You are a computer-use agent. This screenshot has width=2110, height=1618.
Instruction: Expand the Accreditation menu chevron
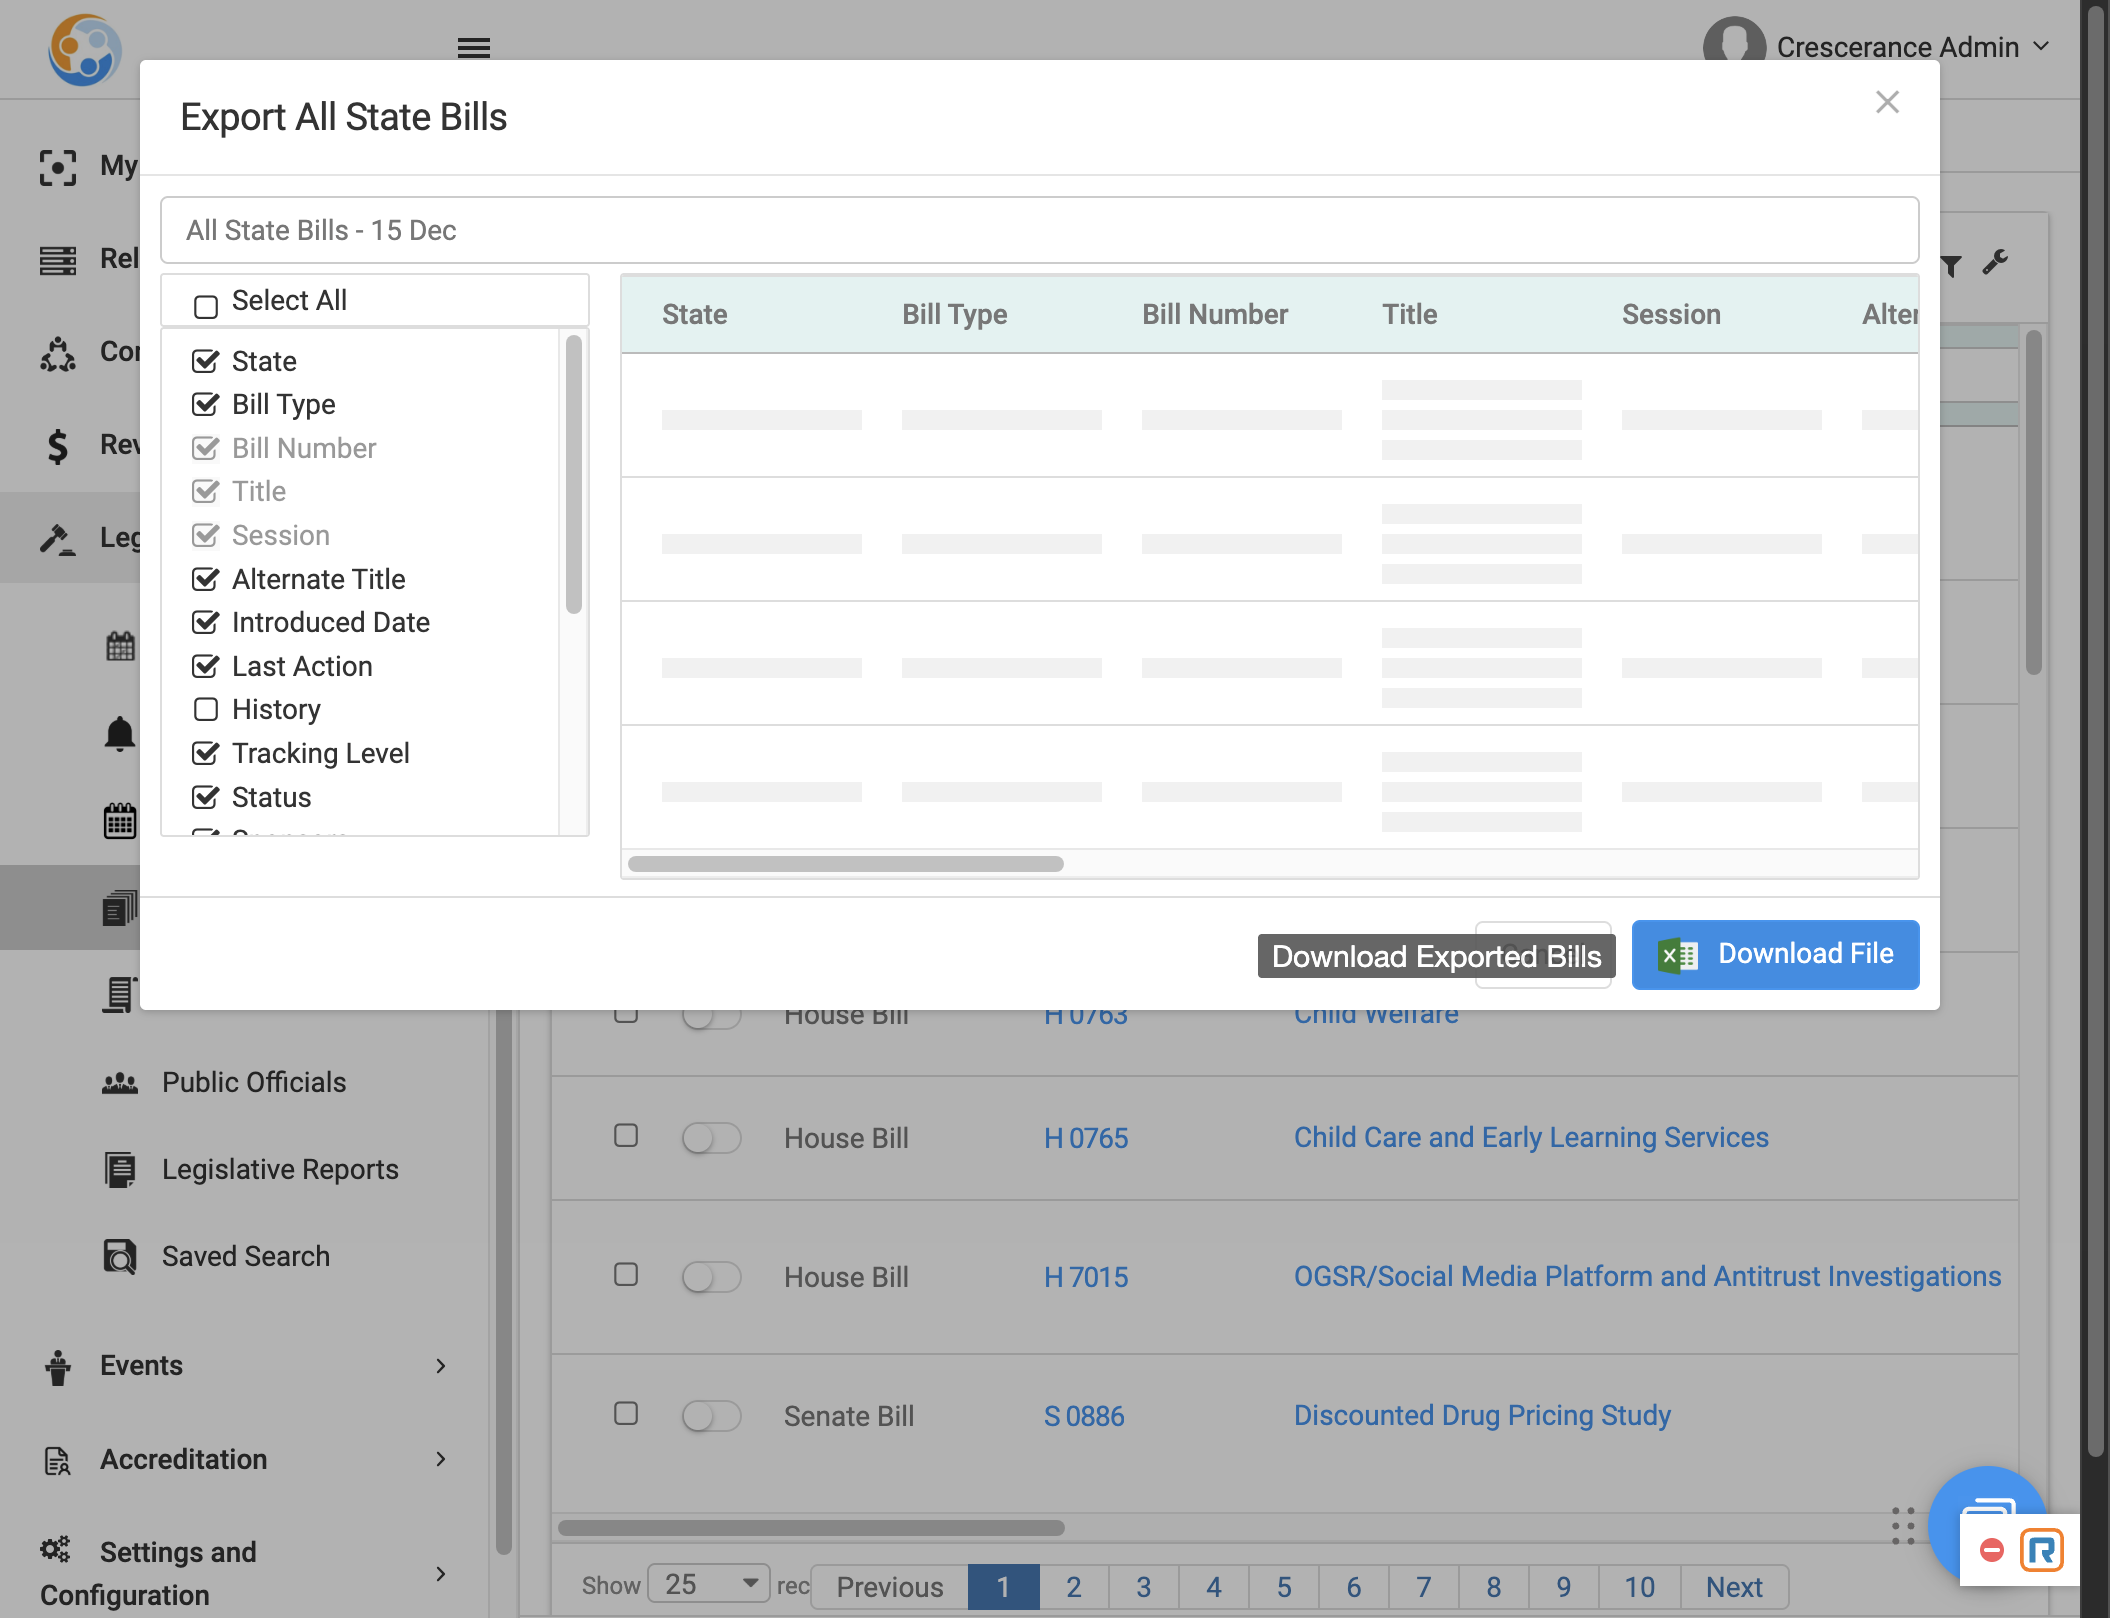441,1459
